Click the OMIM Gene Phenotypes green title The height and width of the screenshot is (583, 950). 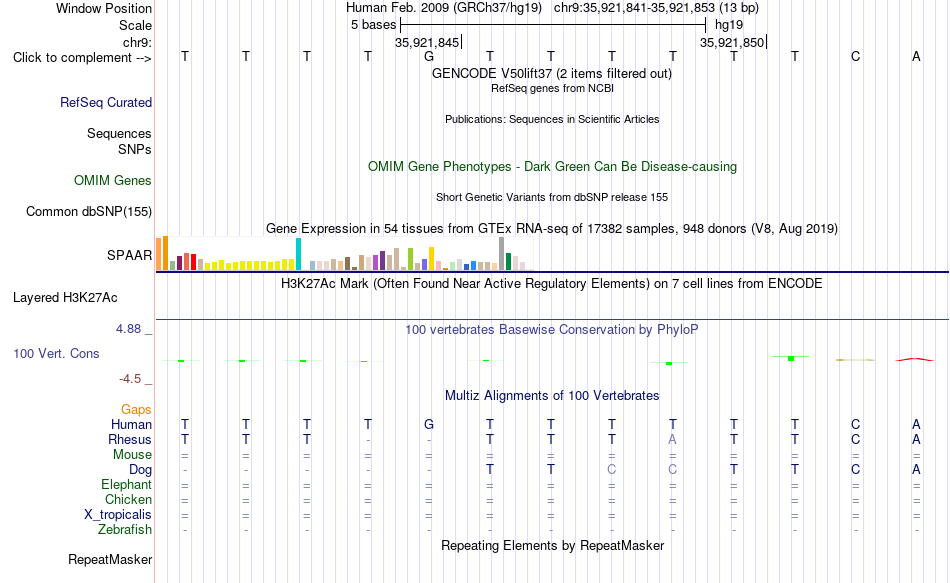point(553,167)
